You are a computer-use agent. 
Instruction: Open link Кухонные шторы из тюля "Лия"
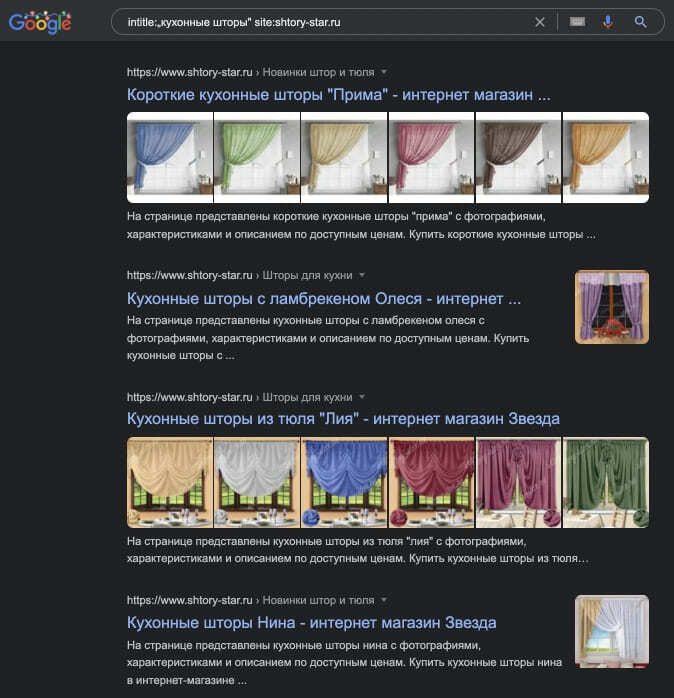343,418
